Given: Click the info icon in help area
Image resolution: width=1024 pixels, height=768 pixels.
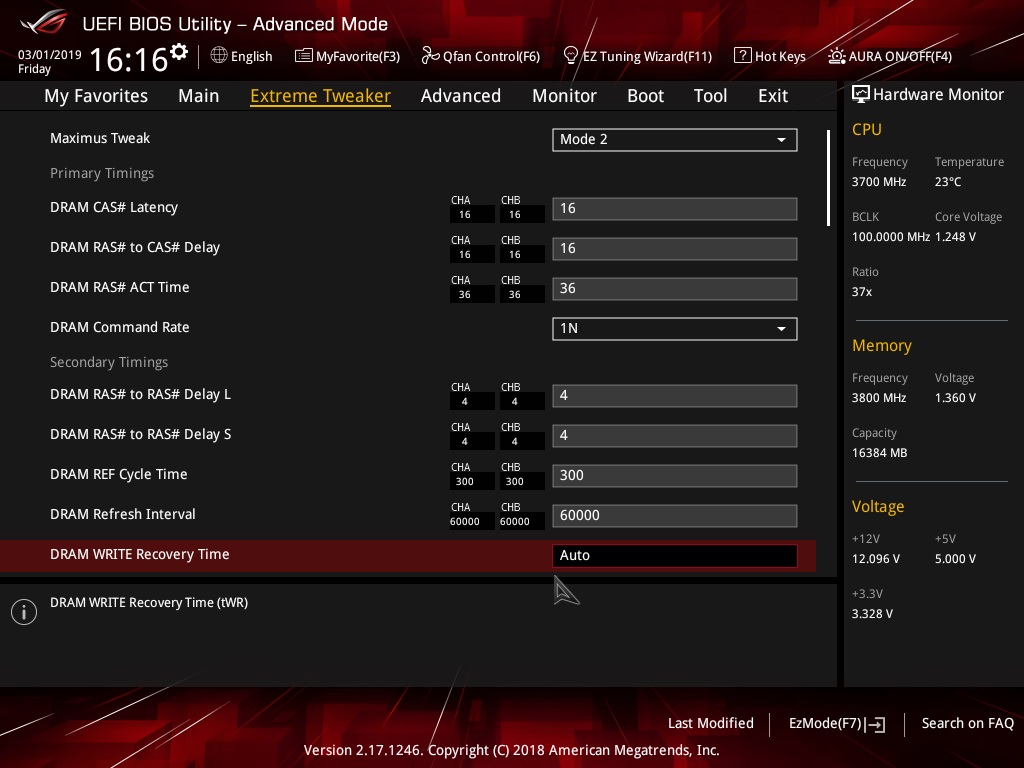Looking at the screenshot, I should tap(24, 612).
